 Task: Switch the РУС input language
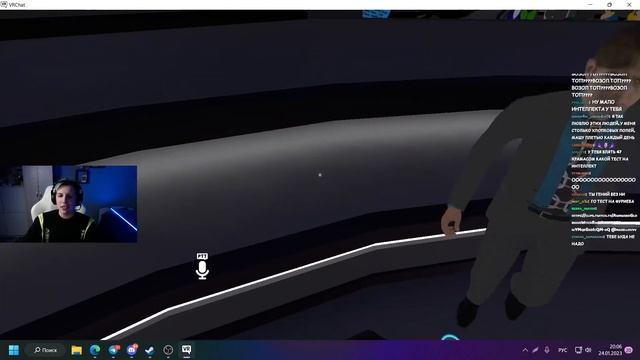coord(562,350)
